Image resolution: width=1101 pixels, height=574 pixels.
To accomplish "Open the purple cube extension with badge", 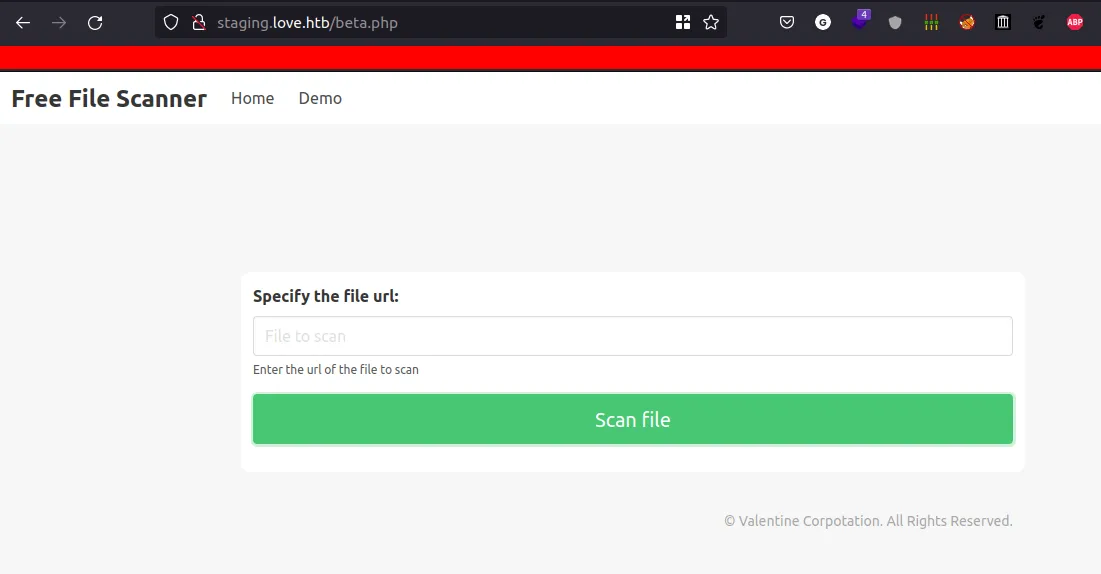I will pos(859,22).
